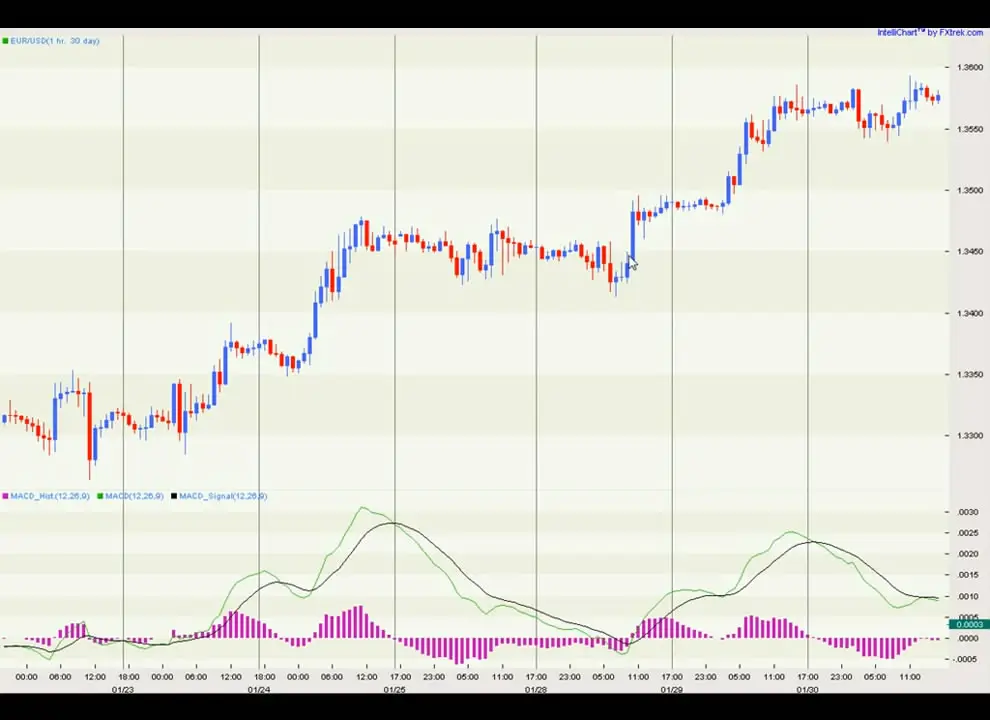Click the 17:00 time label above 01/30
The height and width of the screenshot is (720, 990).
click(x=808, y=677)
